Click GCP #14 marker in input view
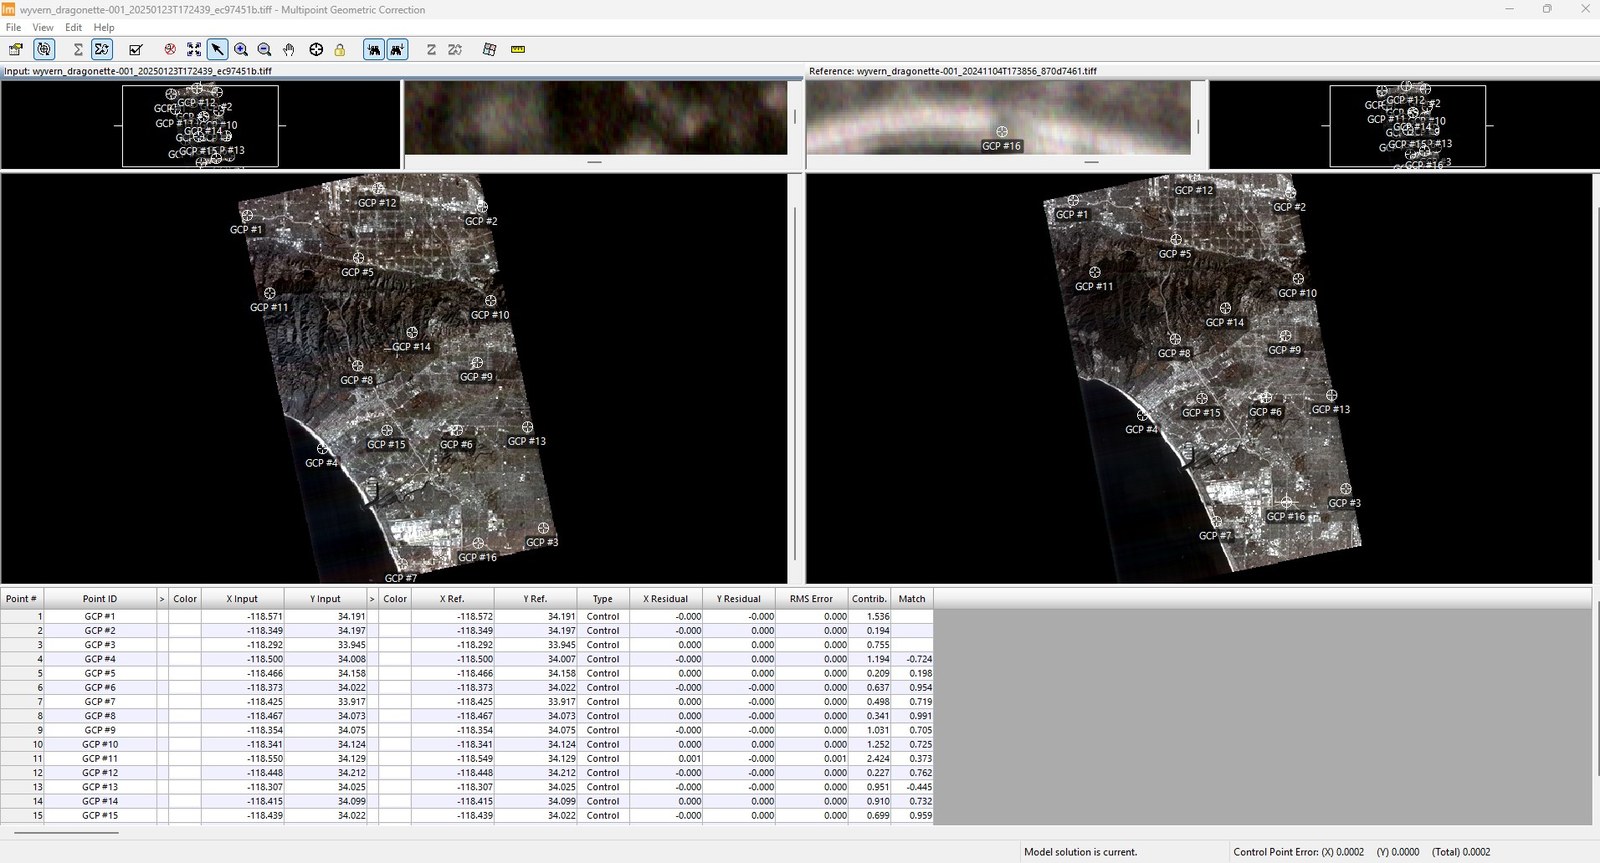The image size is (1600, 863). [x=412, y=332]
